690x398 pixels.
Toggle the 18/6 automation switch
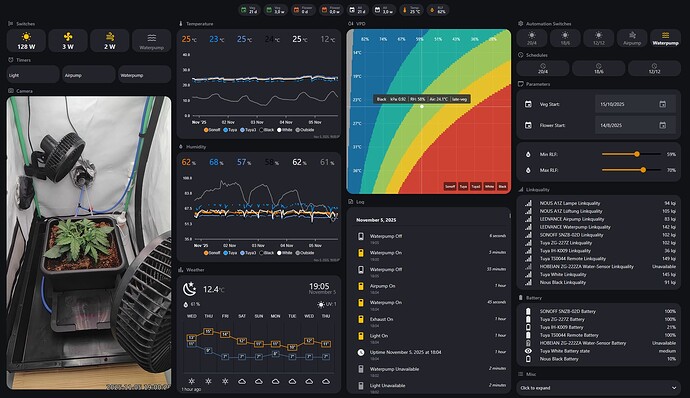click(565, 38)
